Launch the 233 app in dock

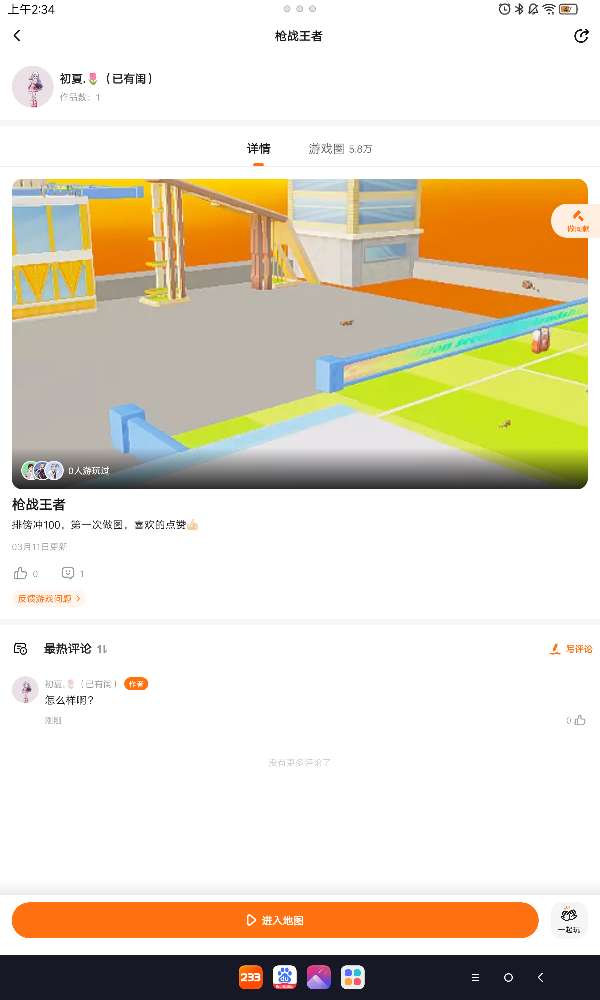click(251, 976)
